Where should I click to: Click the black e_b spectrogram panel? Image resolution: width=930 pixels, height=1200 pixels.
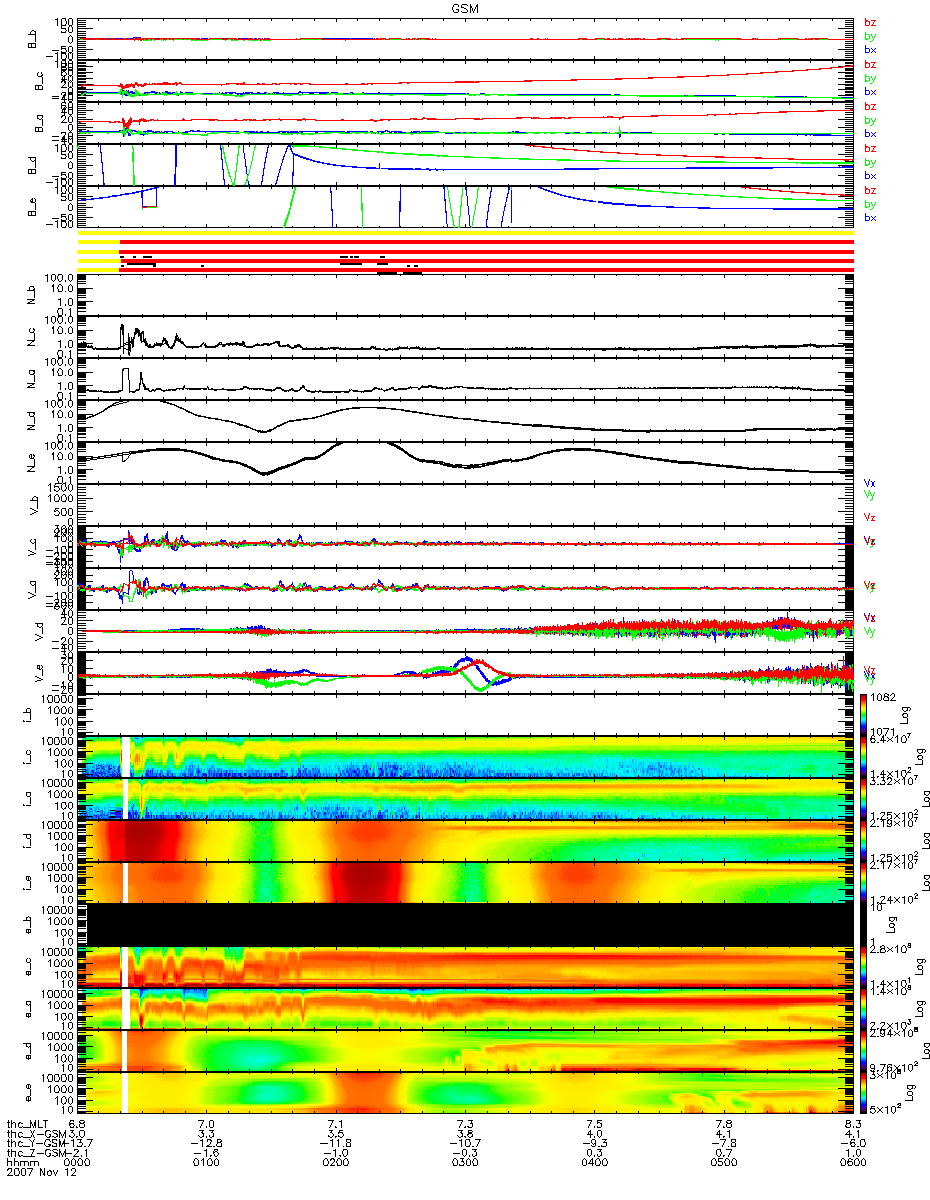pyautogui.click(x=464, y=924)
